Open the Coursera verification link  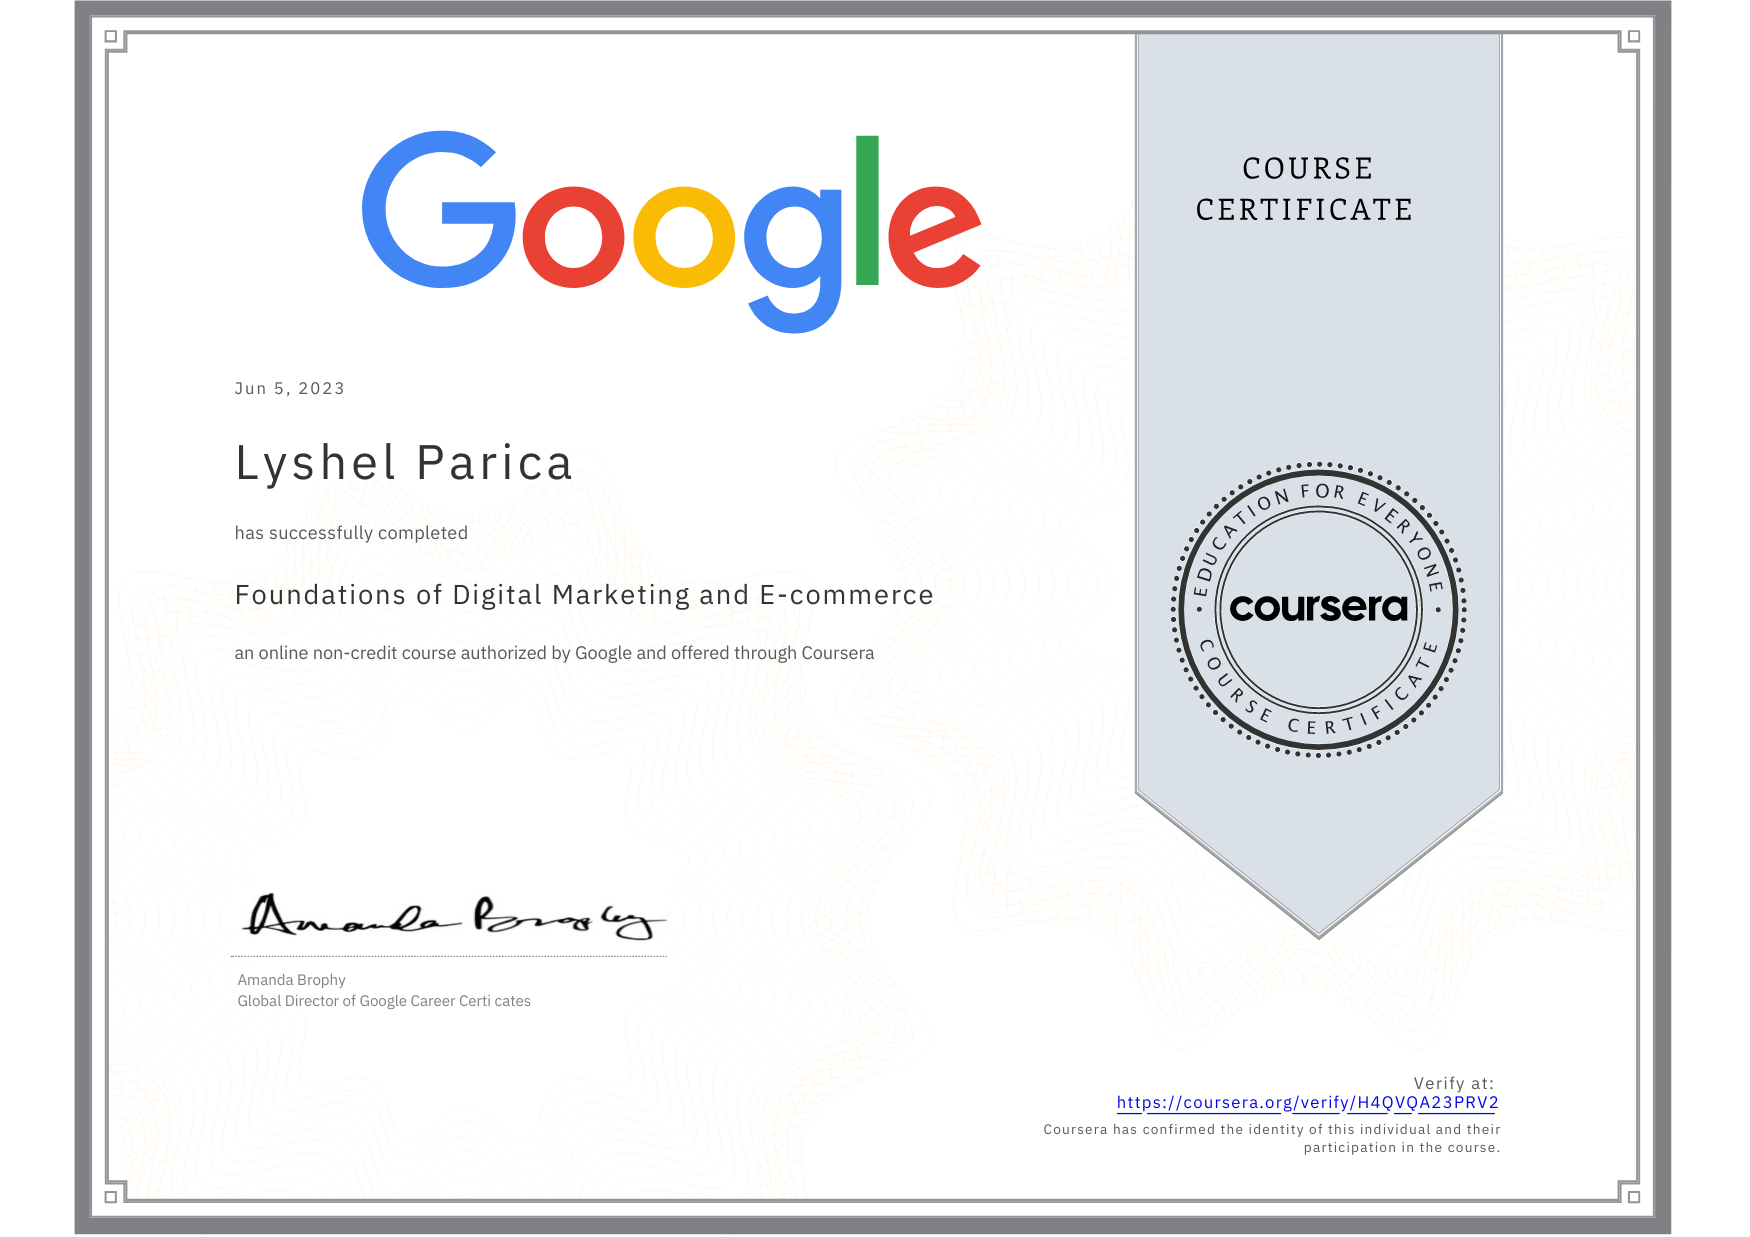click(x=1307, y=1101)
